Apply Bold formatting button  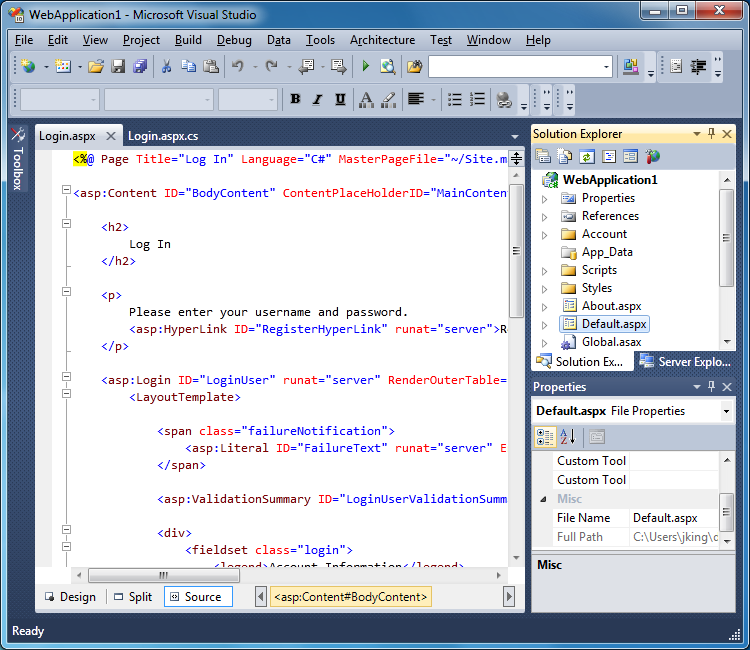(296, 99)
